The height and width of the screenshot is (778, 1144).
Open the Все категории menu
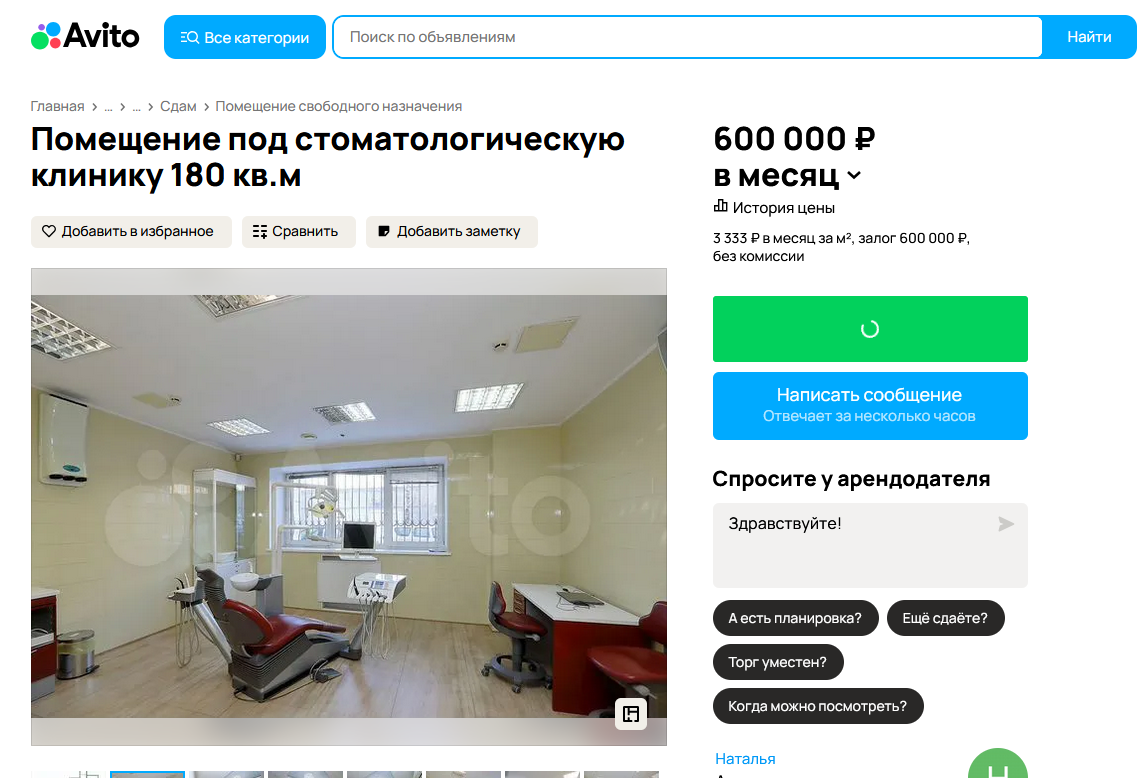tap(244, 37)
